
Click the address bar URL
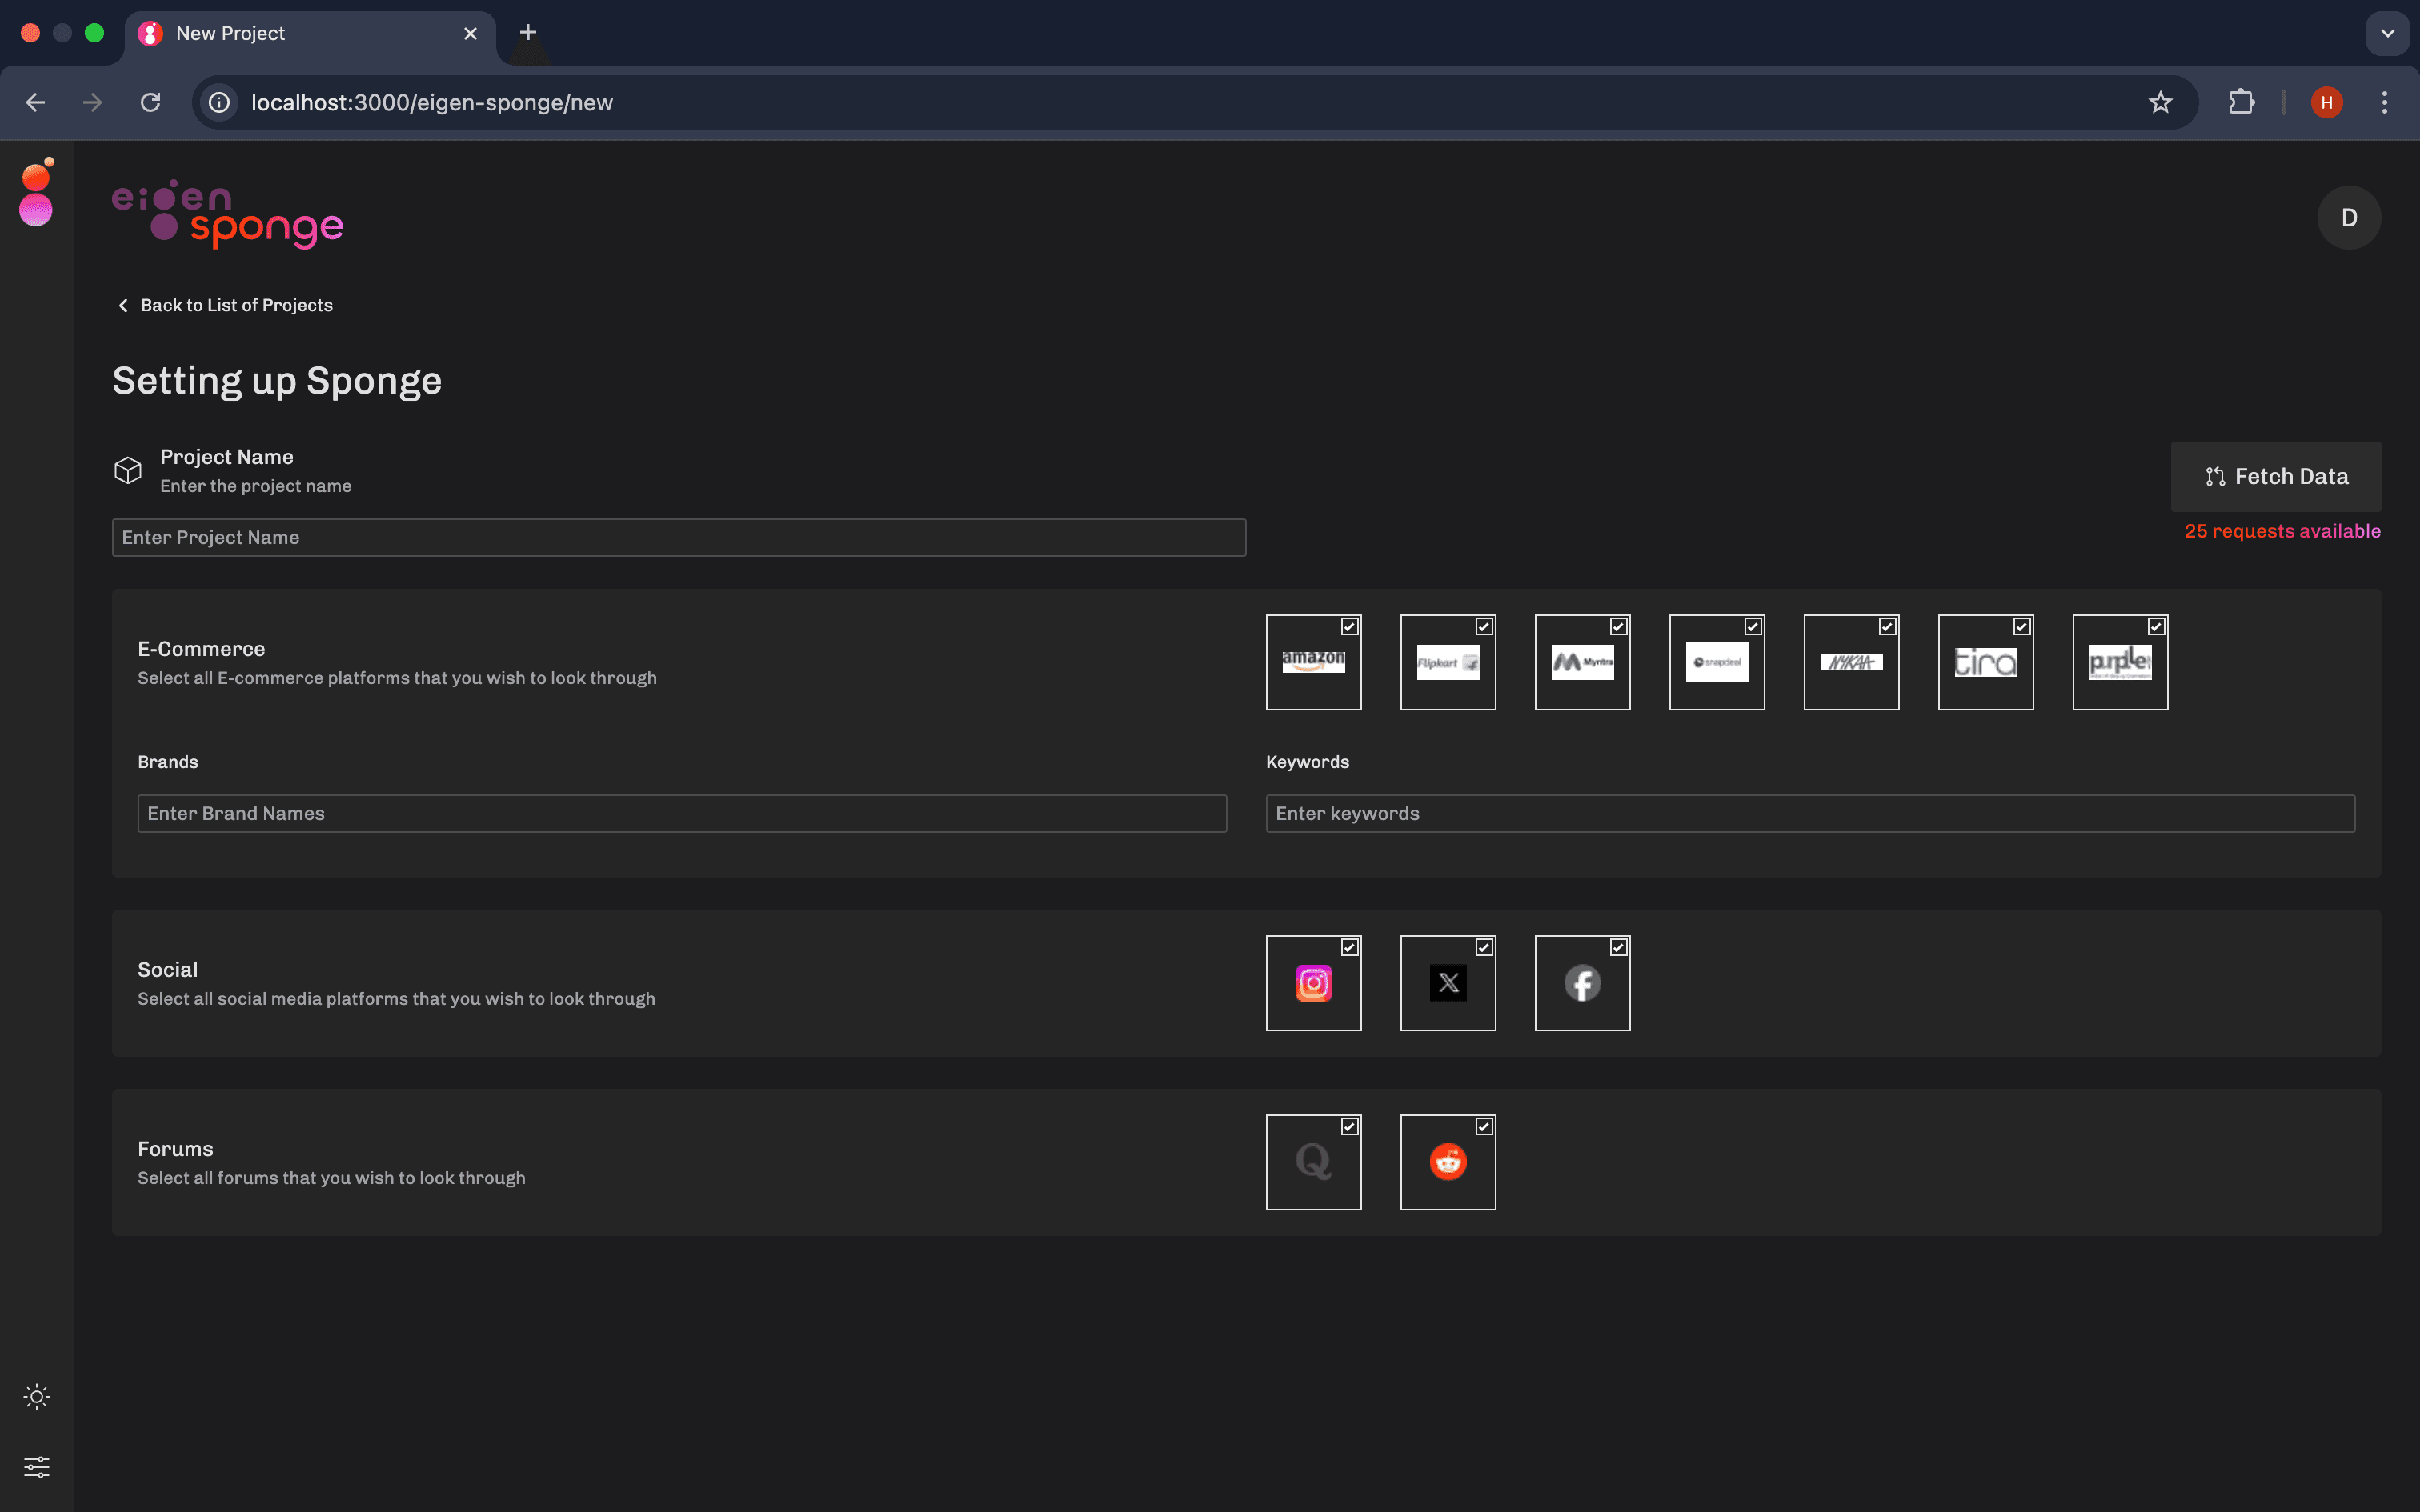click(432, 102)
